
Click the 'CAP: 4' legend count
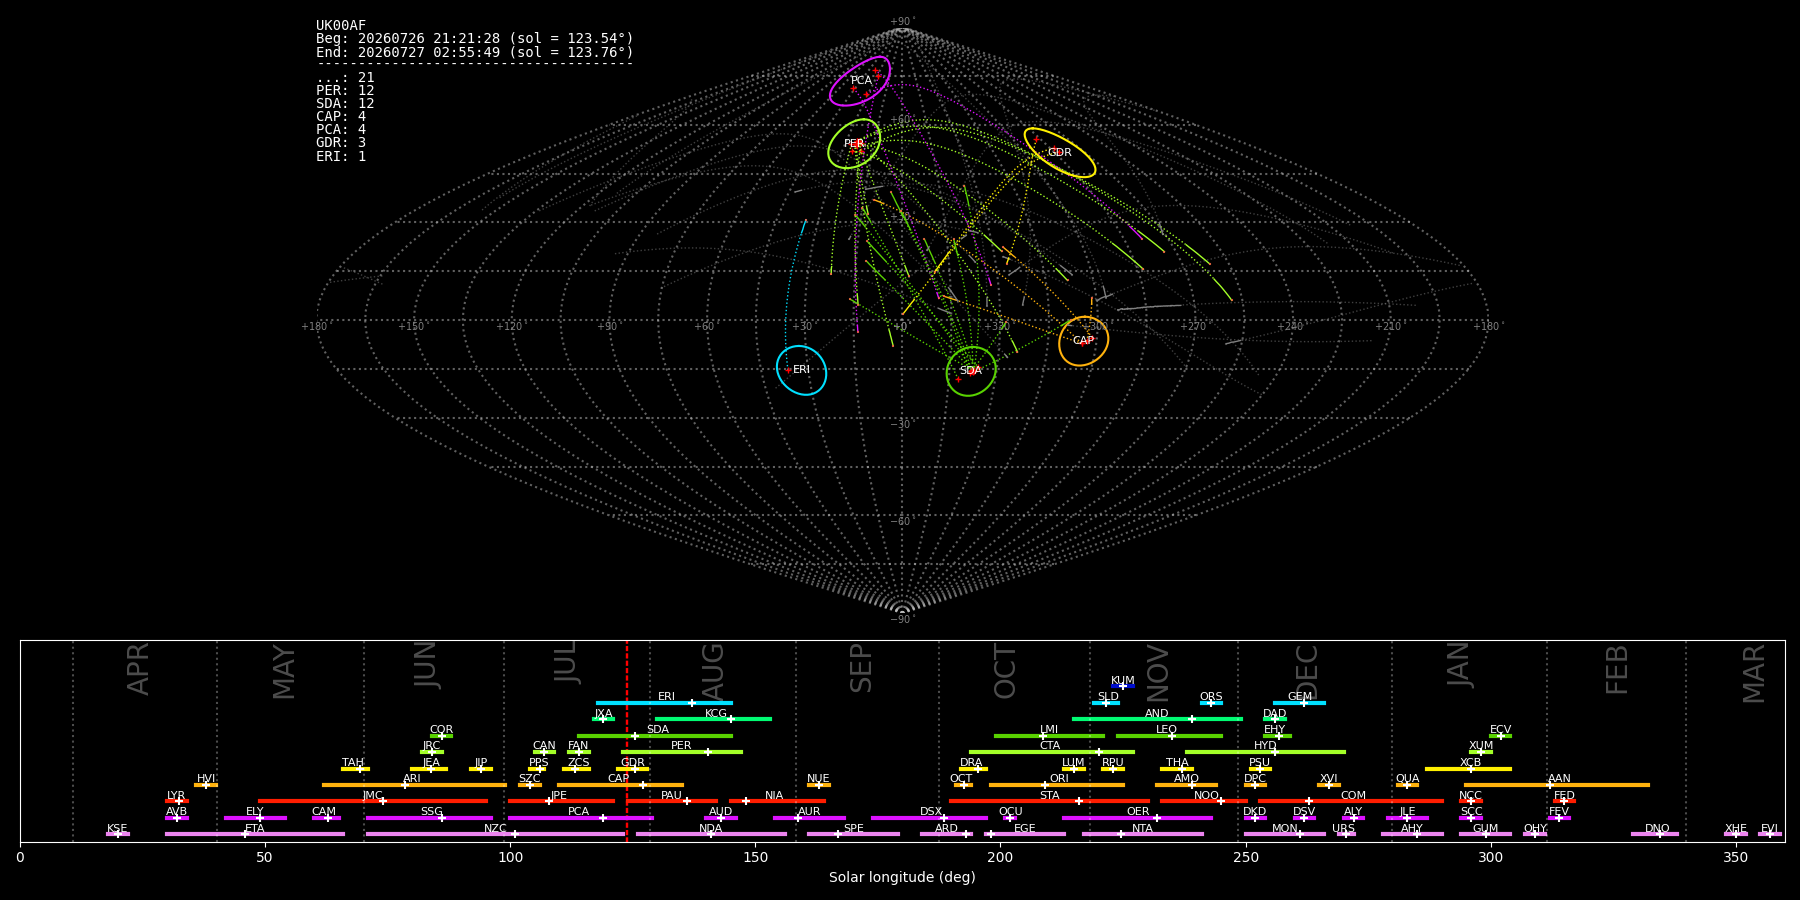[341, 117]
